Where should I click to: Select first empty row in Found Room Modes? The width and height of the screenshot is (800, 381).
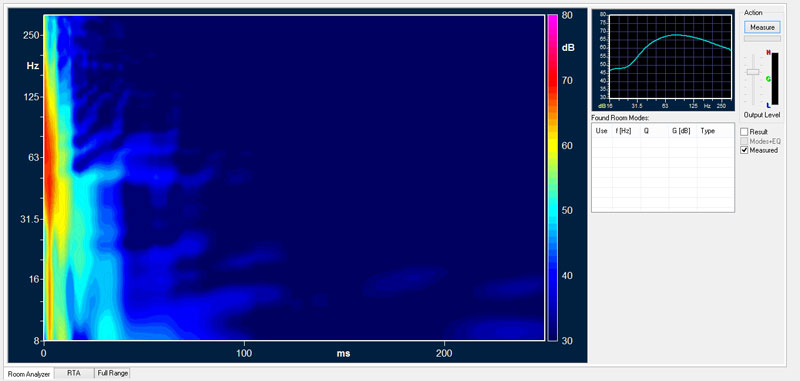pyautogui.click(x=663, y=143)
